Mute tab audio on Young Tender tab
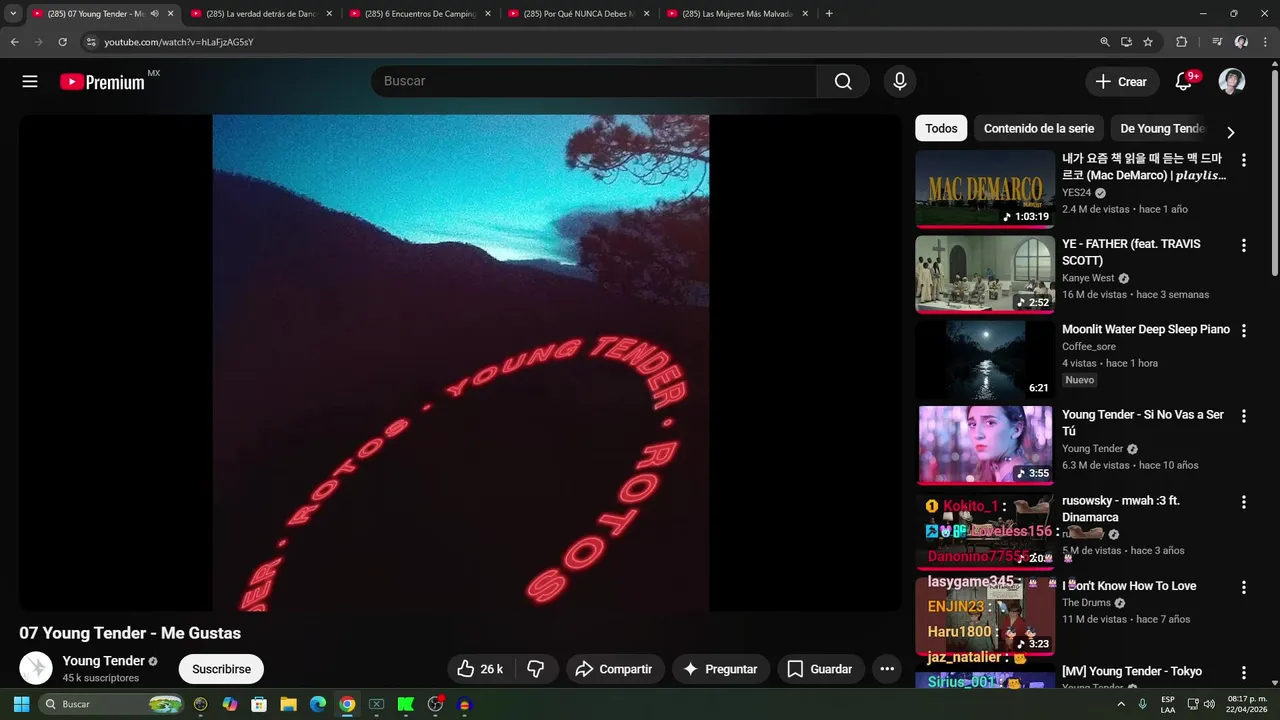This screenshot has width=1280, height=720. pos(154,14)
